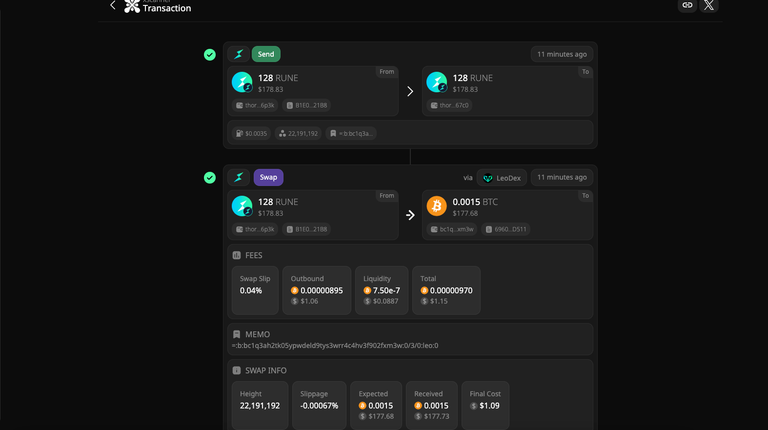Click the Bitcoin icon in Expected card
768x430 pixels.
362,406
